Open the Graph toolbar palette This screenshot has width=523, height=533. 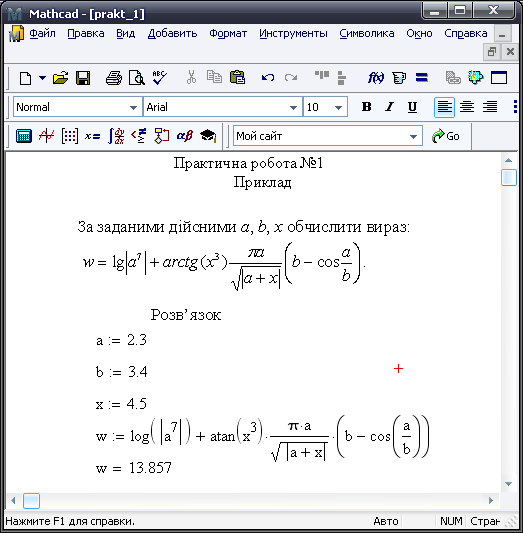click(47, 136)
